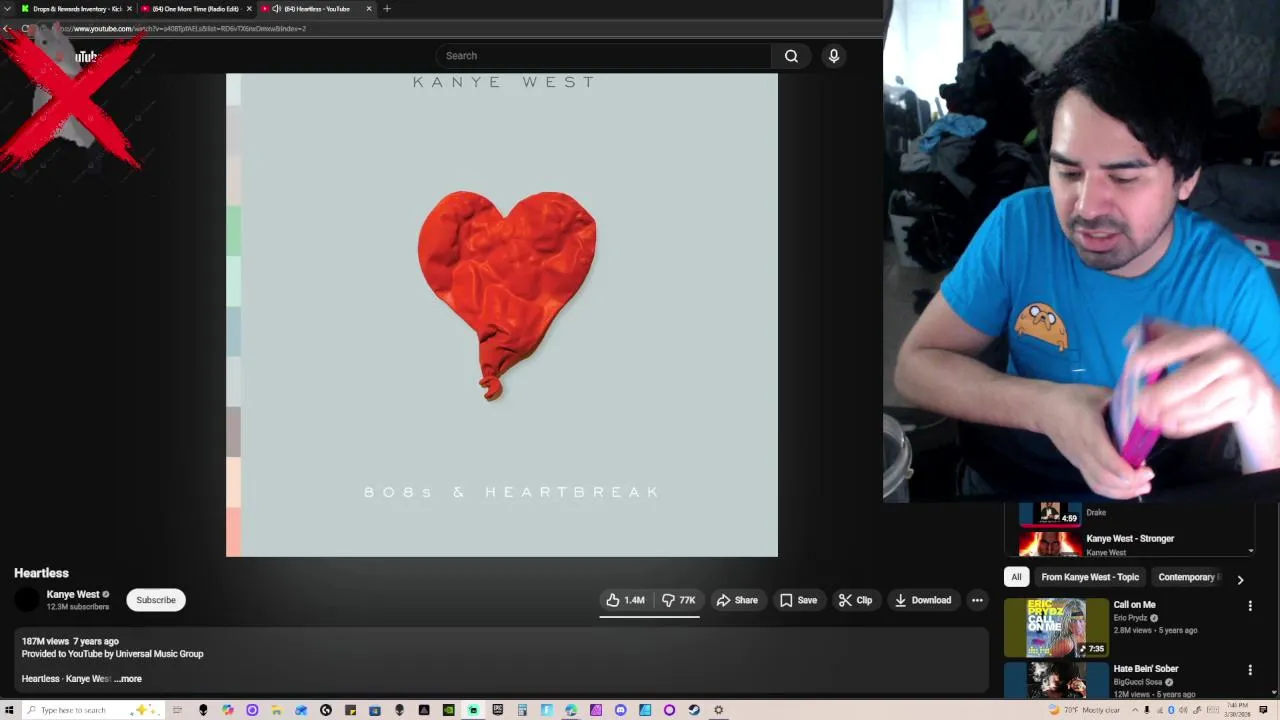Open weather widget 70°F Mostly clear
The height and width of the screenshot is (720, 1280).
click(1084, 710)
